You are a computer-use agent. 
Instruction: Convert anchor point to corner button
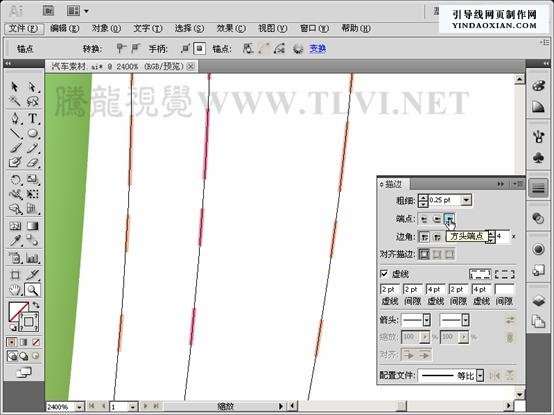point(121,48)
